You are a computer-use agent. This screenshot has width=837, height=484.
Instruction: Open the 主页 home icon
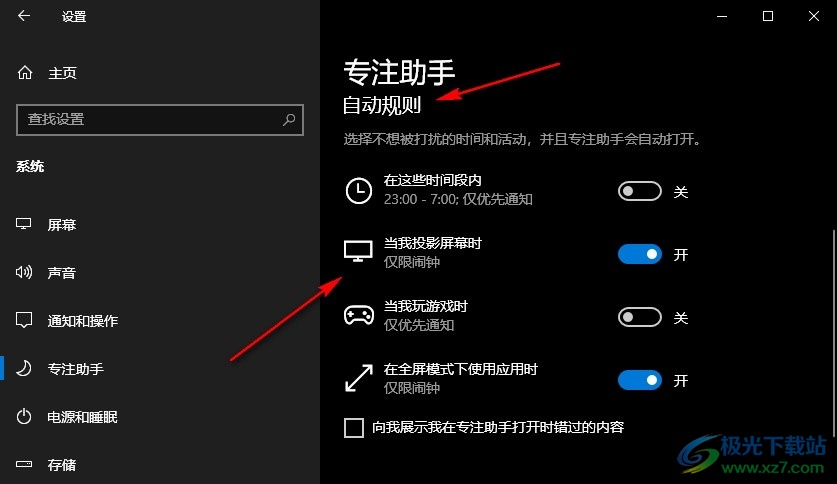point(25,73)
